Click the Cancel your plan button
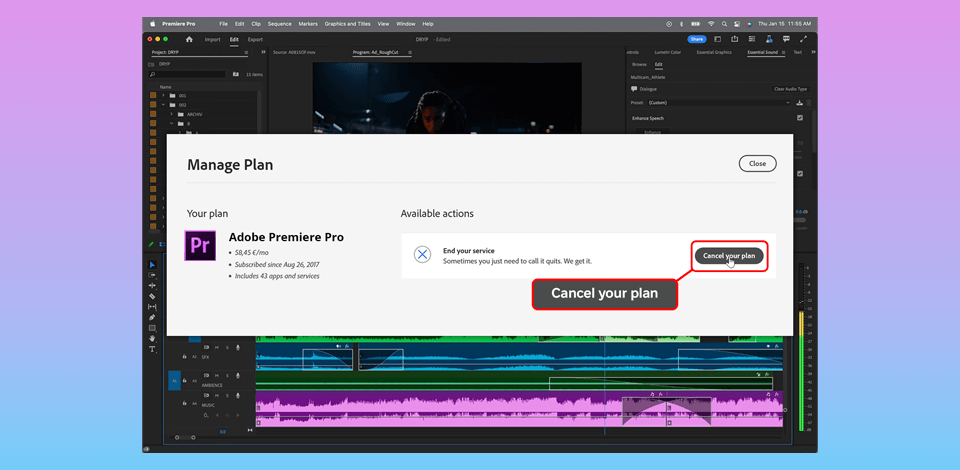The width and height of the screenshot is (960, 470). [x=729, y=256]
